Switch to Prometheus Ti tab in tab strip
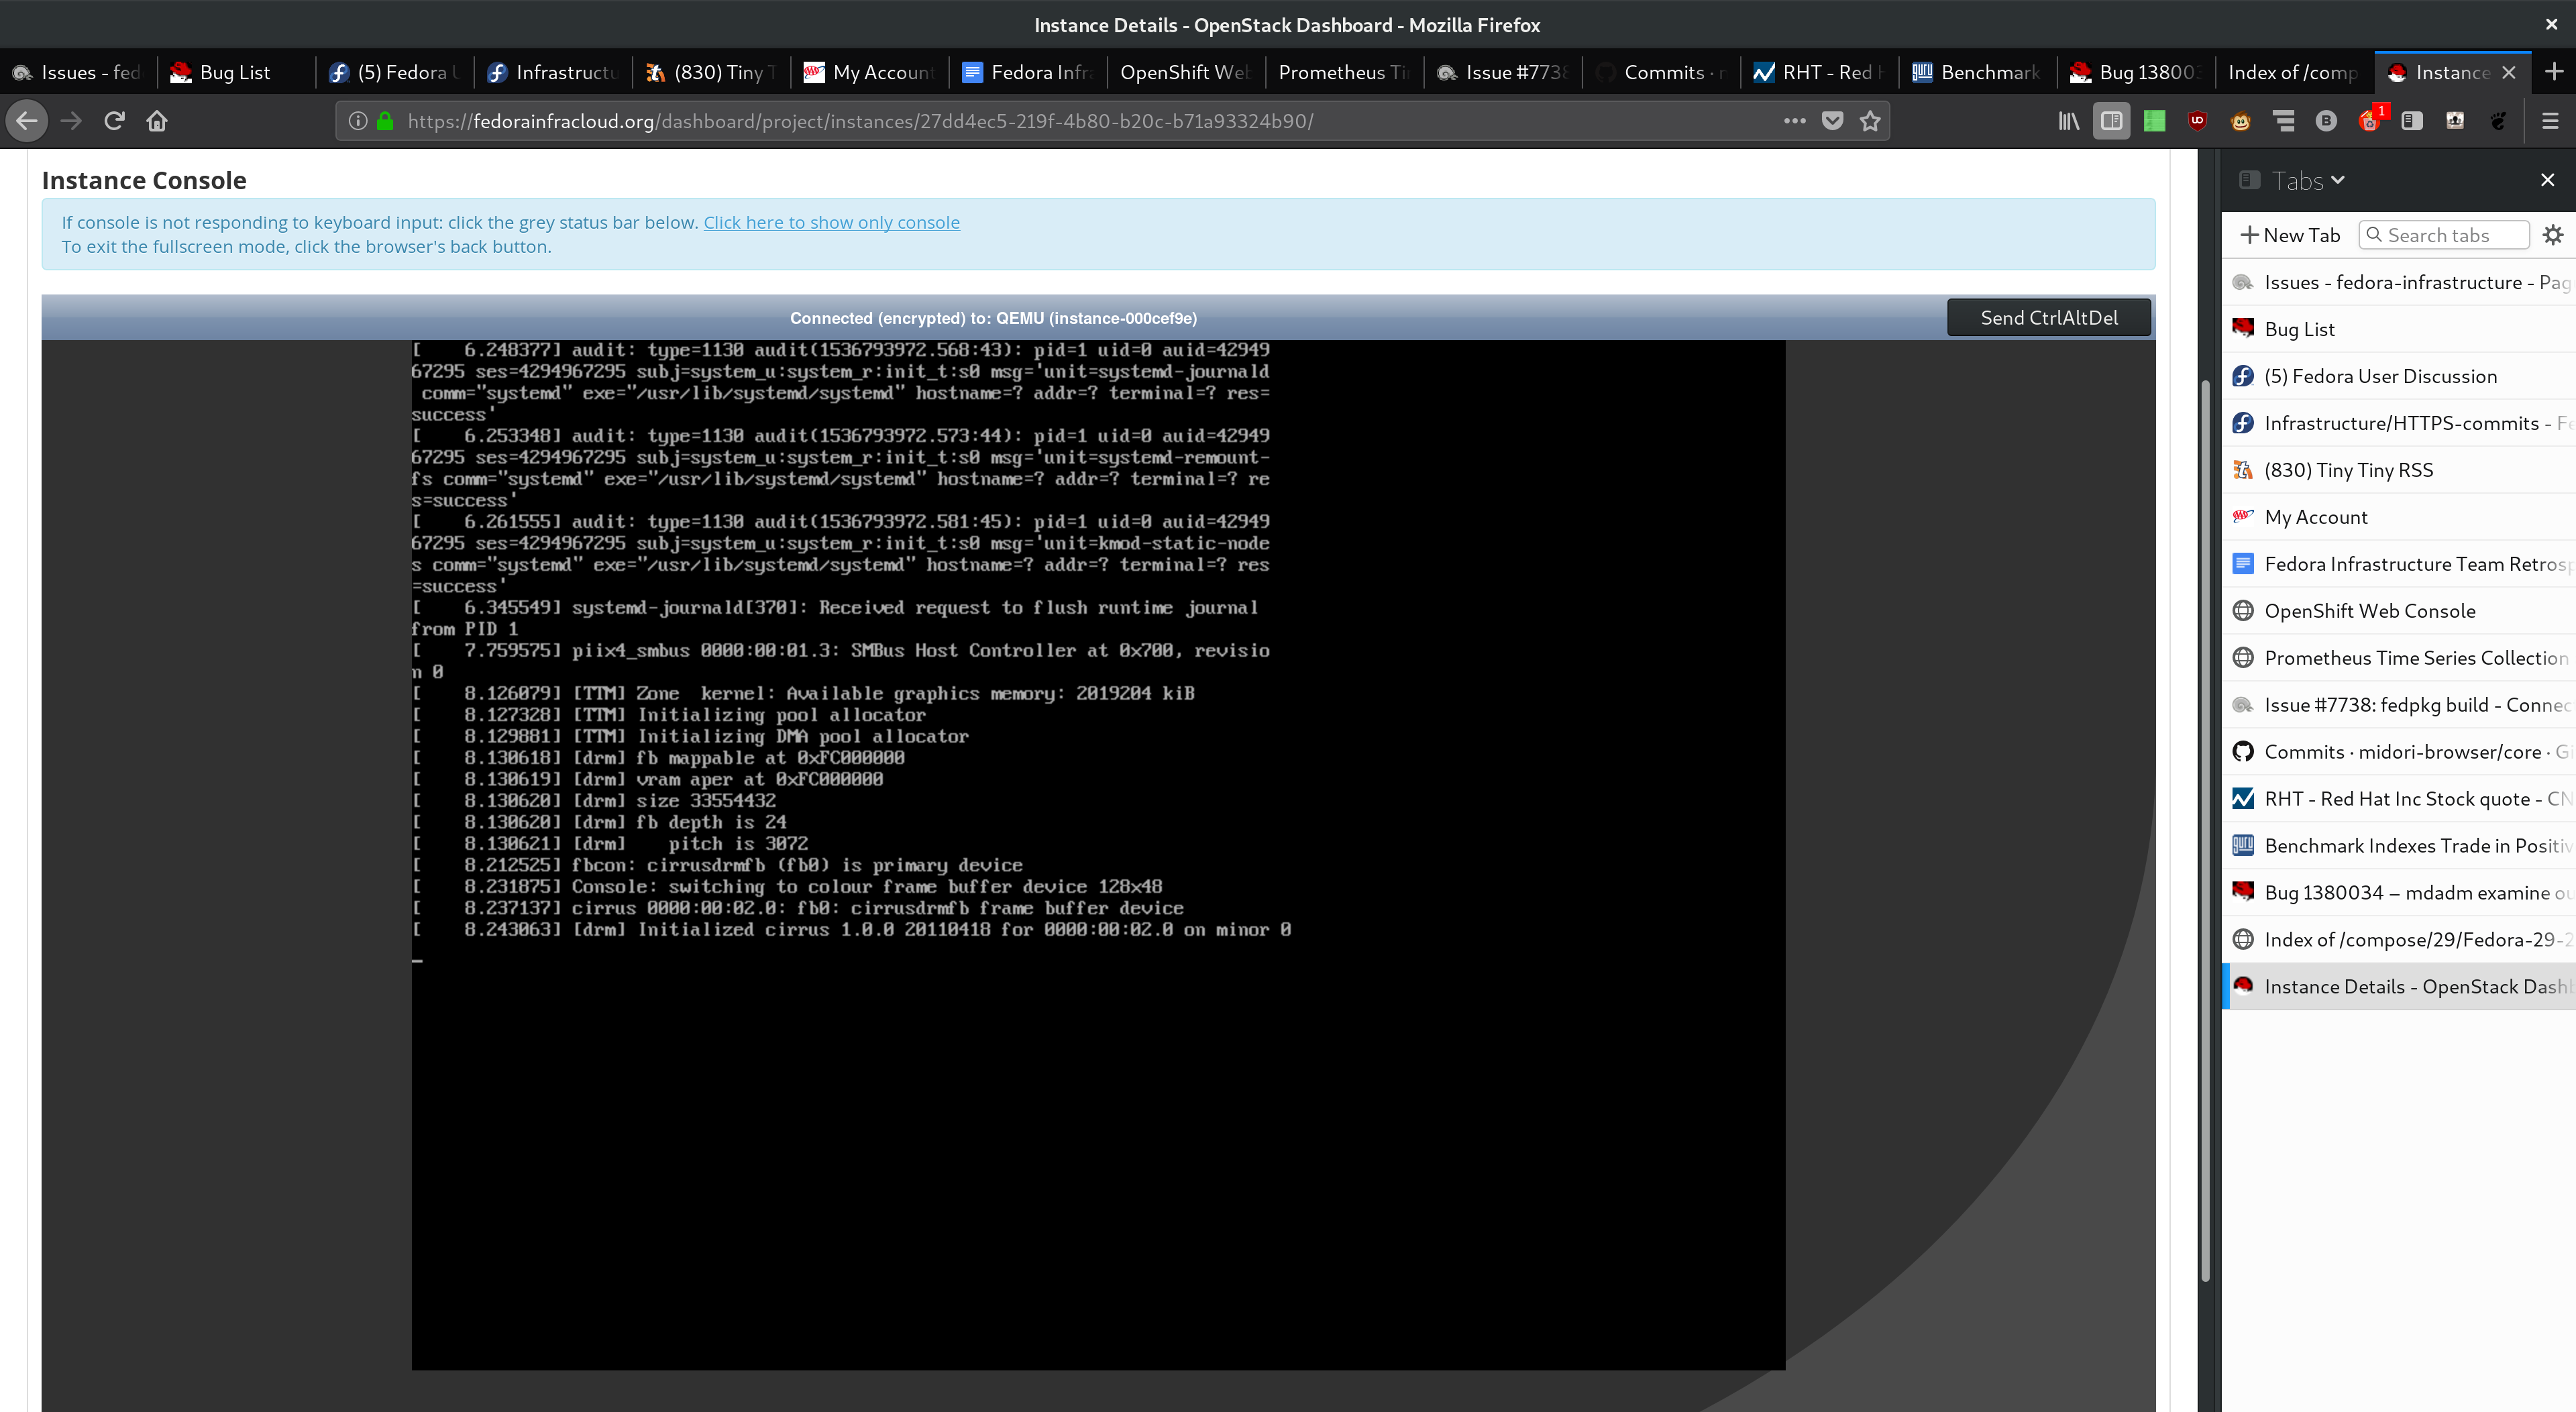This screenshot has height=1412, width=2576. click(1343, 72)
